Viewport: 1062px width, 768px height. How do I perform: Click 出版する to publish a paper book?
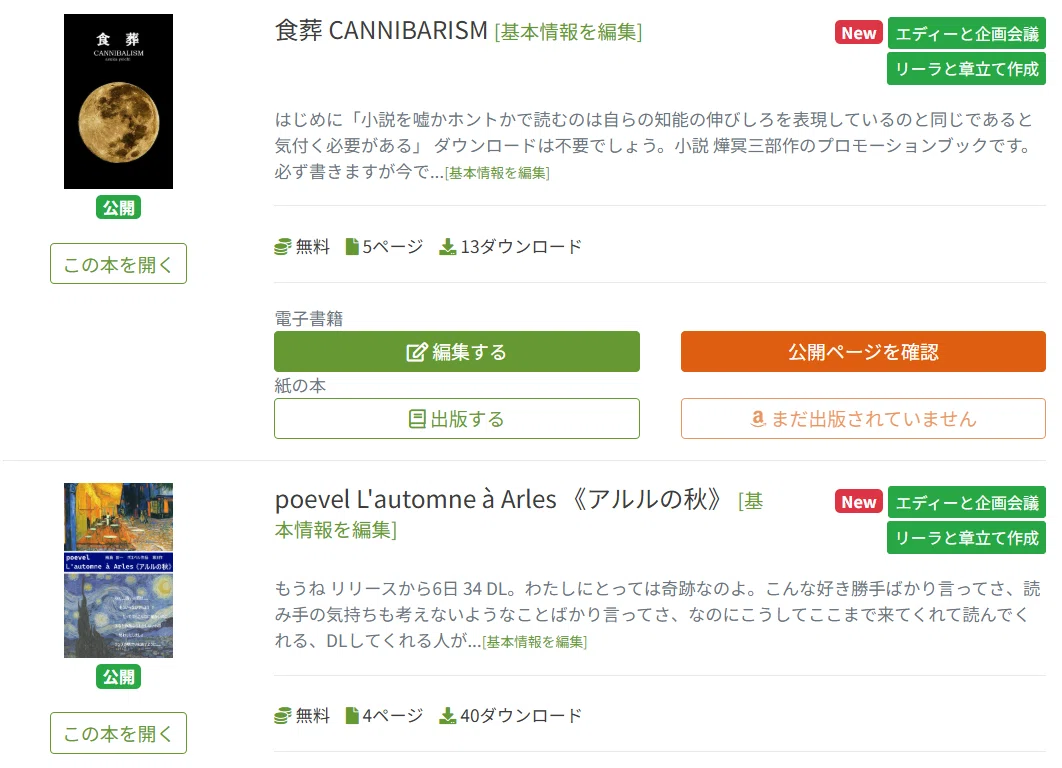click(x=456, y=419)
